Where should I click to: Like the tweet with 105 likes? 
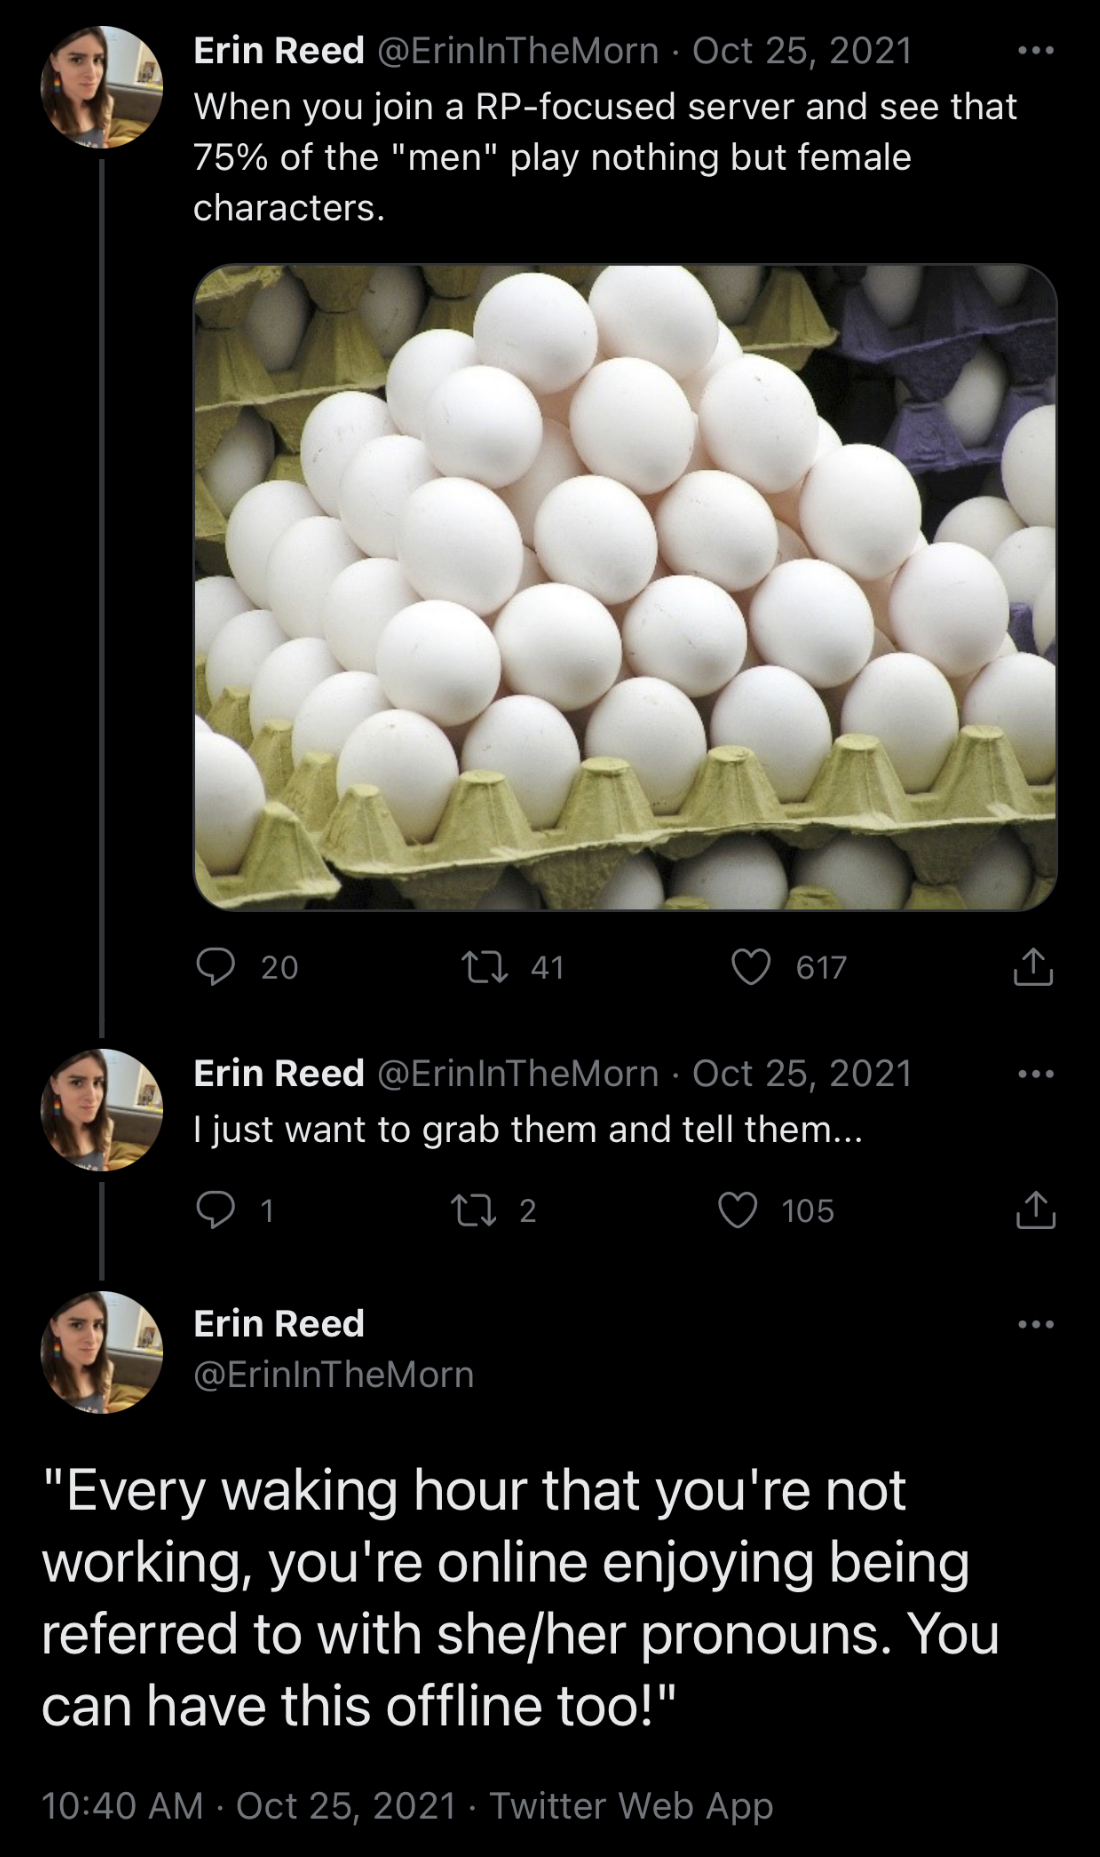pos(738,1211)
